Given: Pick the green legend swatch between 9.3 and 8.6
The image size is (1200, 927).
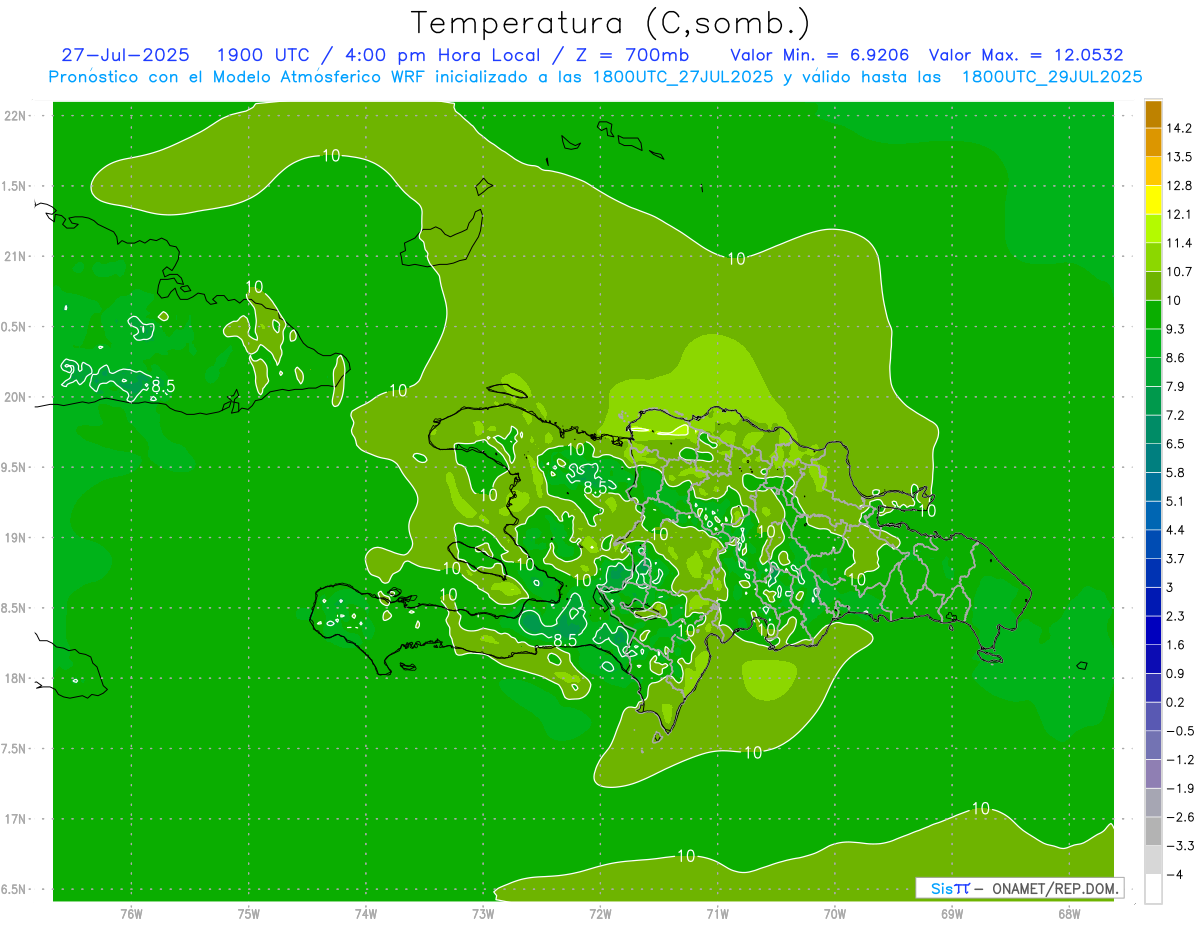Looking at the screenshot, I should click(1153, 343).
